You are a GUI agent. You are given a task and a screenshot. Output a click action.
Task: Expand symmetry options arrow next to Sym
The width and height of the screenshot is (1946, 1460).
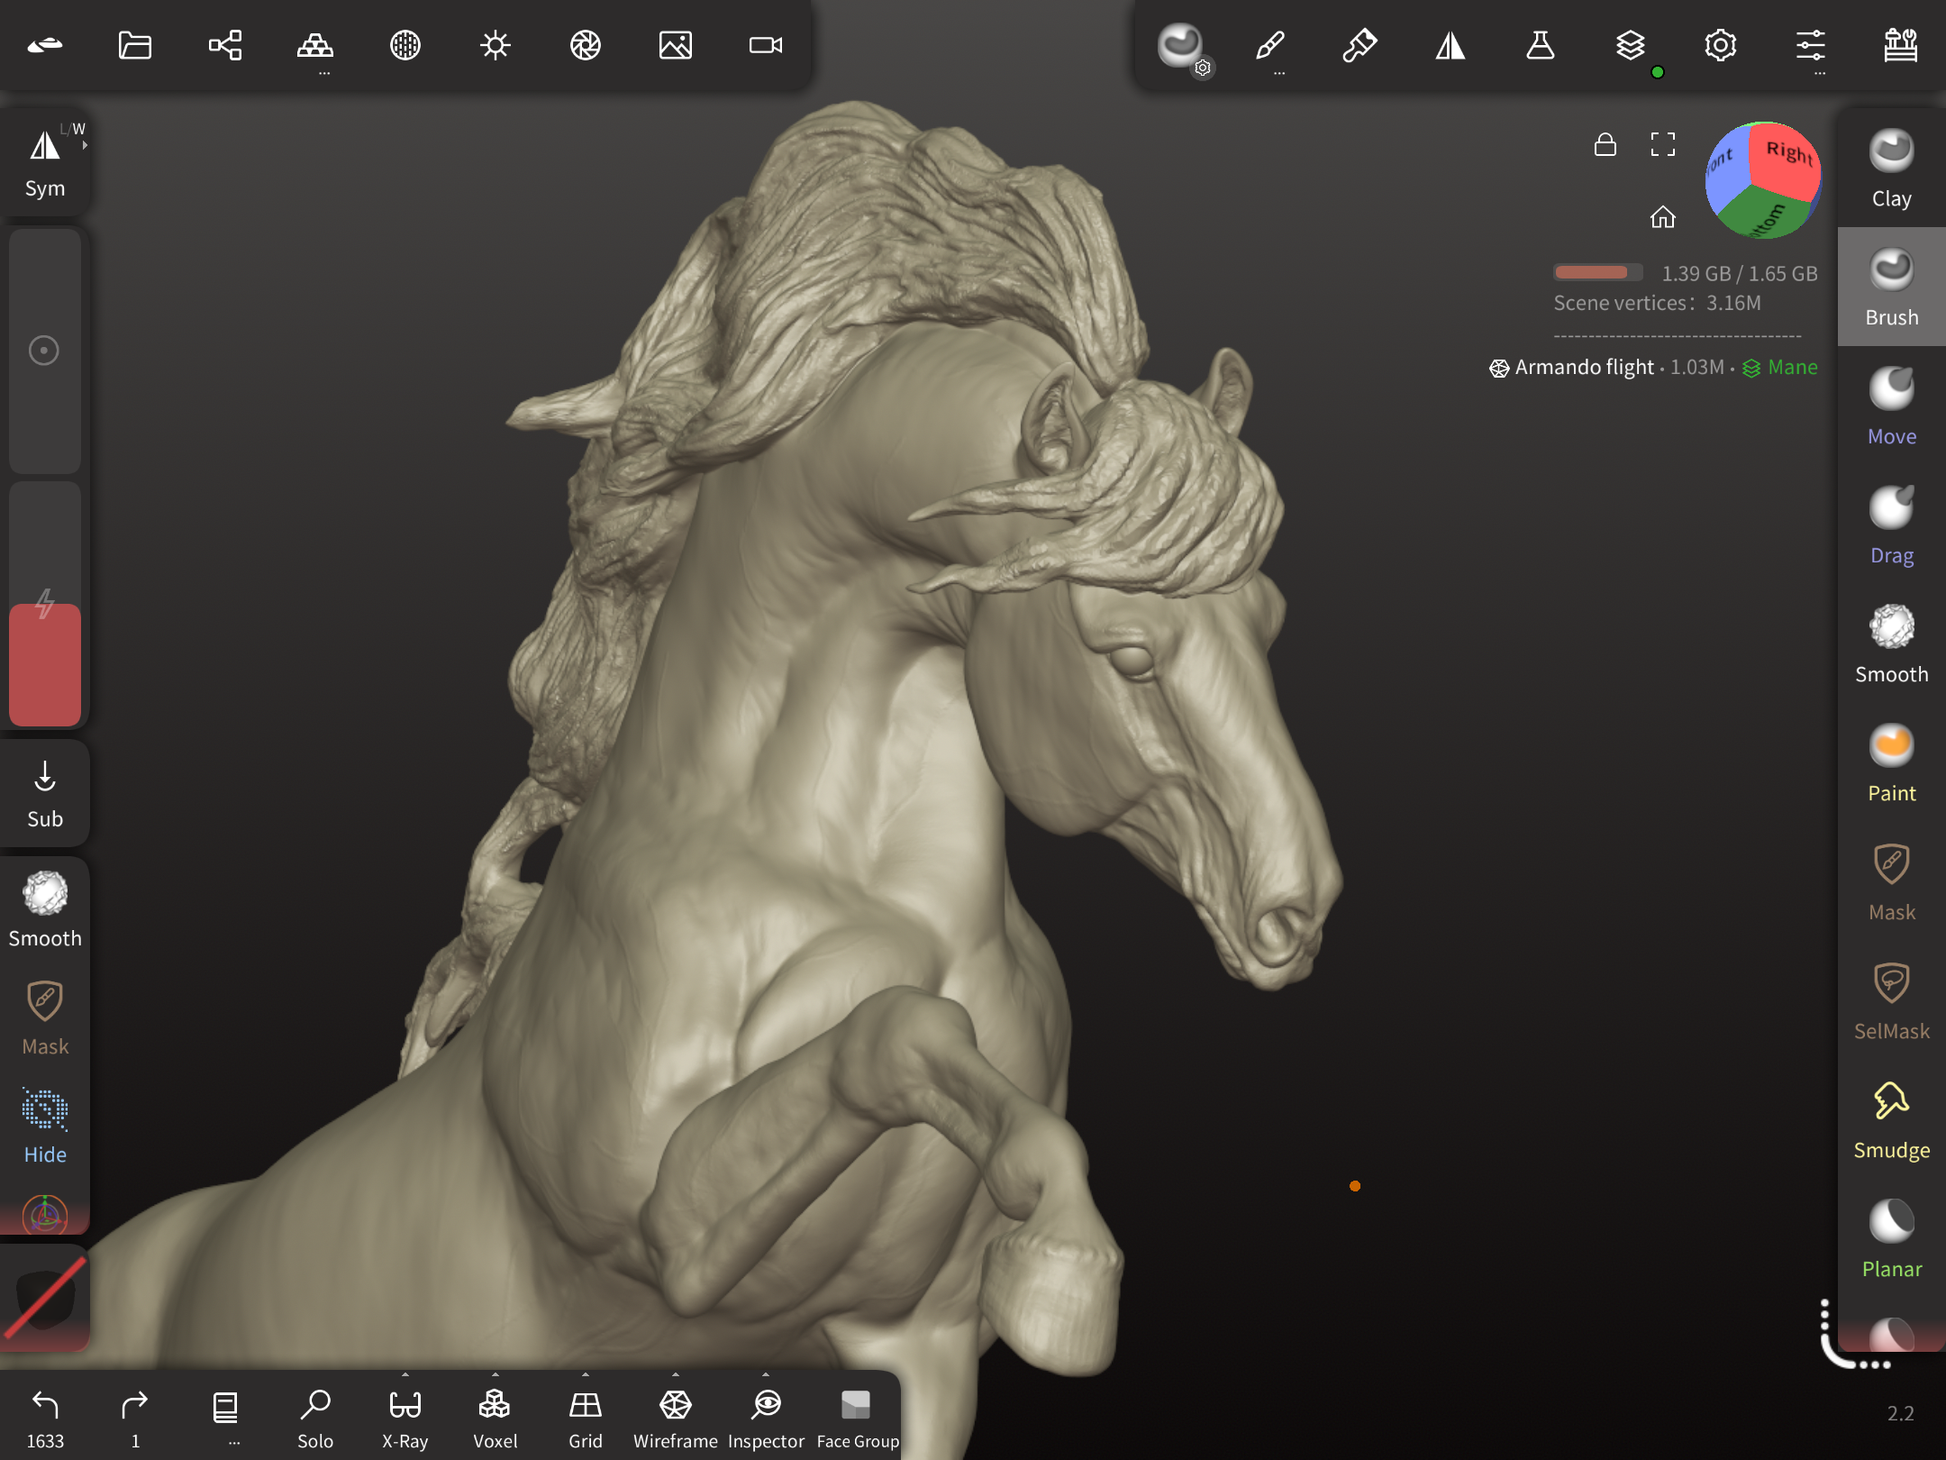85,146
